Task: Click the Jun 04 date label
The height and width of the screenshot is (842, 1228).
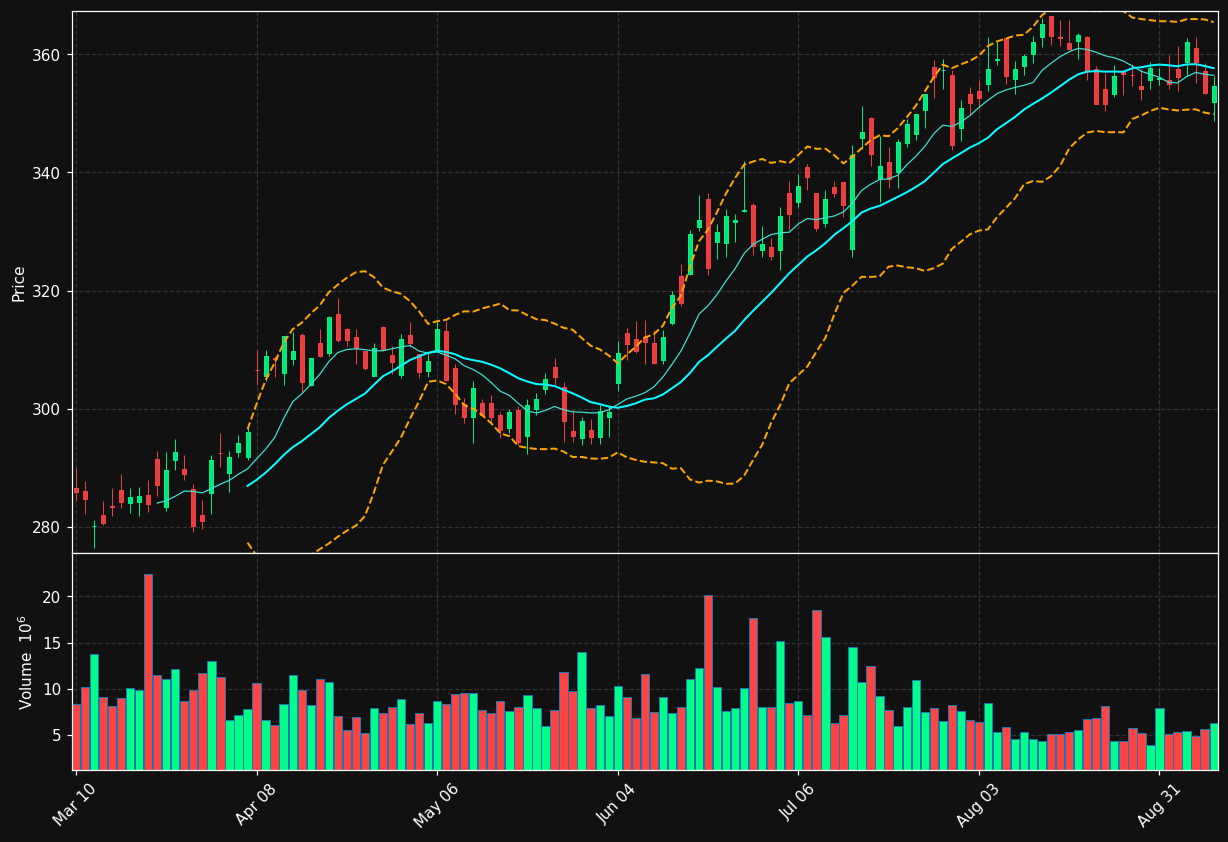Action: pyautogui.click(x=616, y=805)
